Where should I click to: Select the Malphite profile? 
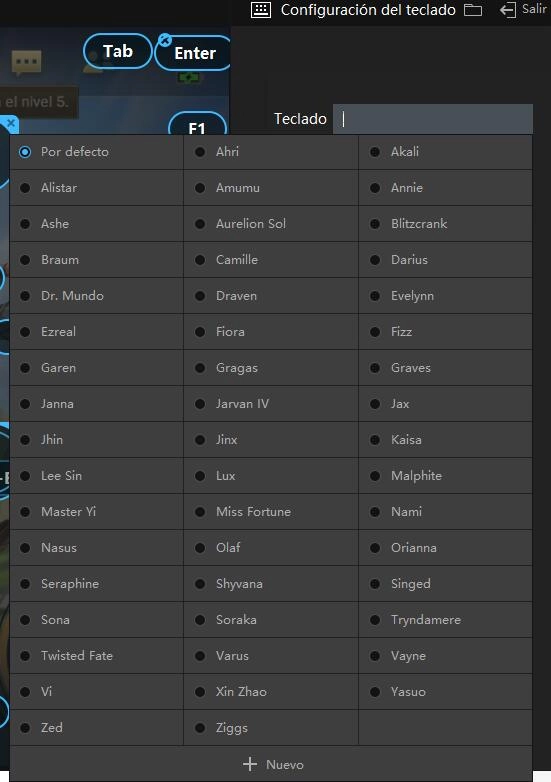[x=445, y=476]
